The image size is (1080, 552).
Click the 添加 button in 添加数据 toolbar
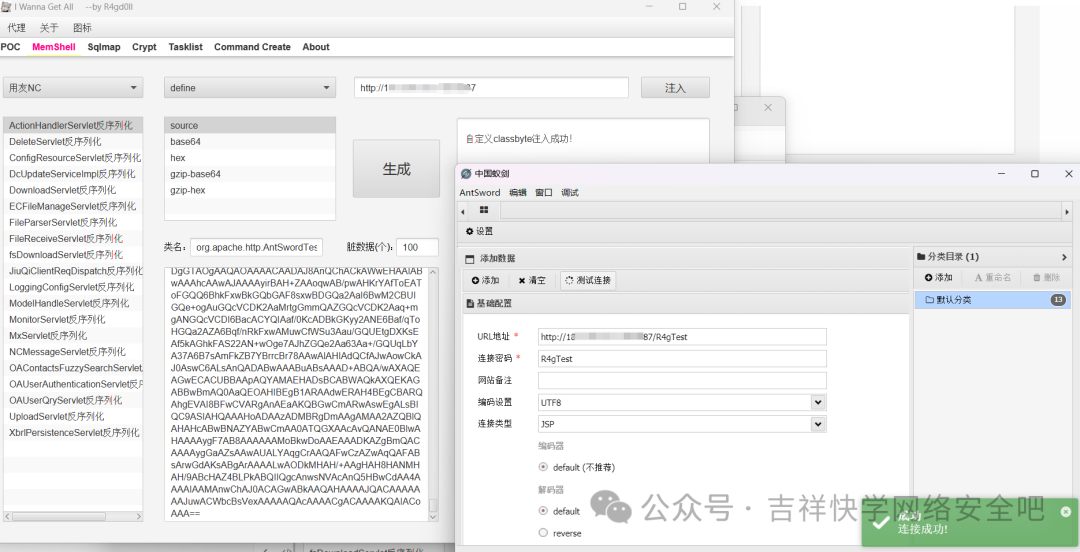pos(485,280)
